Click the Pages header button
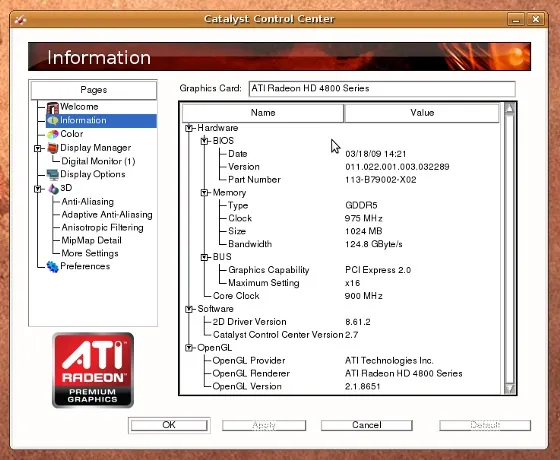 click(94, 90)
